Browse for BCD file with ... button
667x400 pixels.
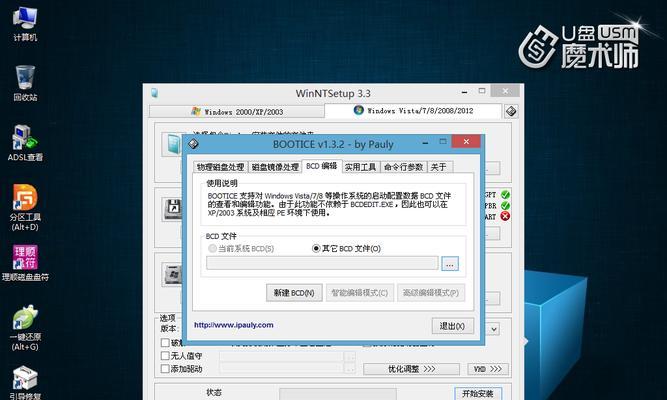click(x=450, y=263)
